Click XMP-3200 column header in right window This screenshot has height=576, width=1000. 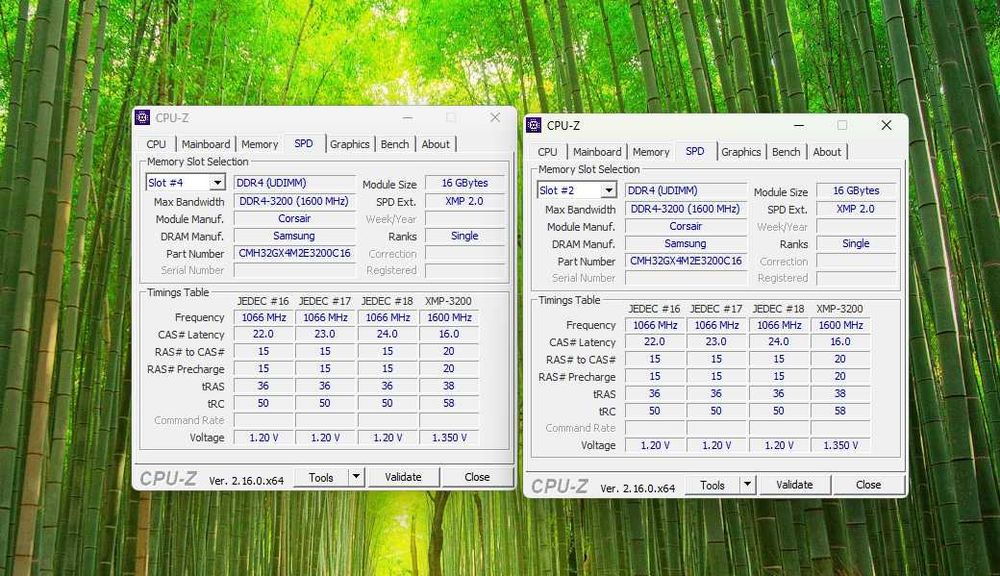(840, 308)
